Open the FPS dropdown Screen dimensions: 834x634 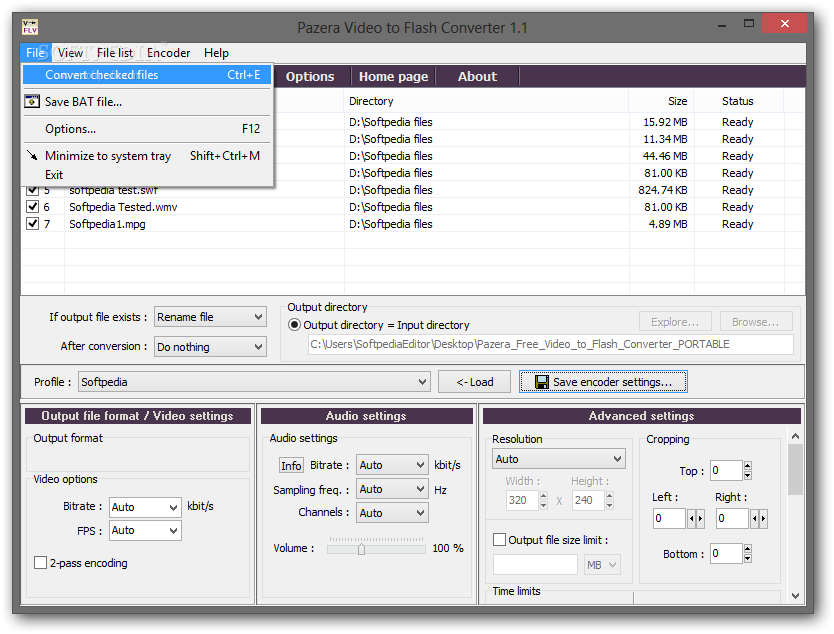[x=145, y=530]
